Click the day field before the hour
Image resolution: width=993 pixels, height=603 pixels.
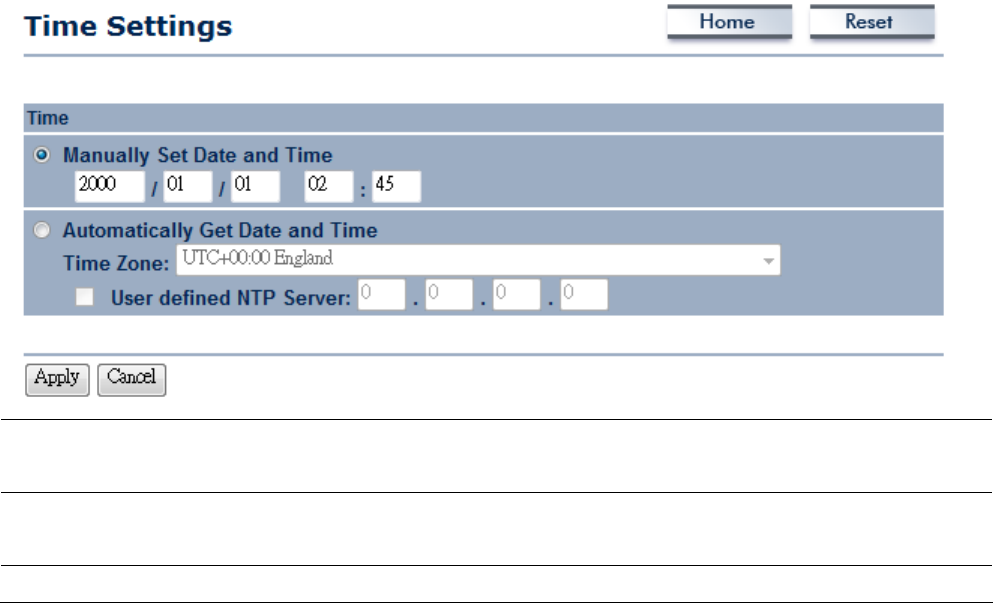point(255,186)
